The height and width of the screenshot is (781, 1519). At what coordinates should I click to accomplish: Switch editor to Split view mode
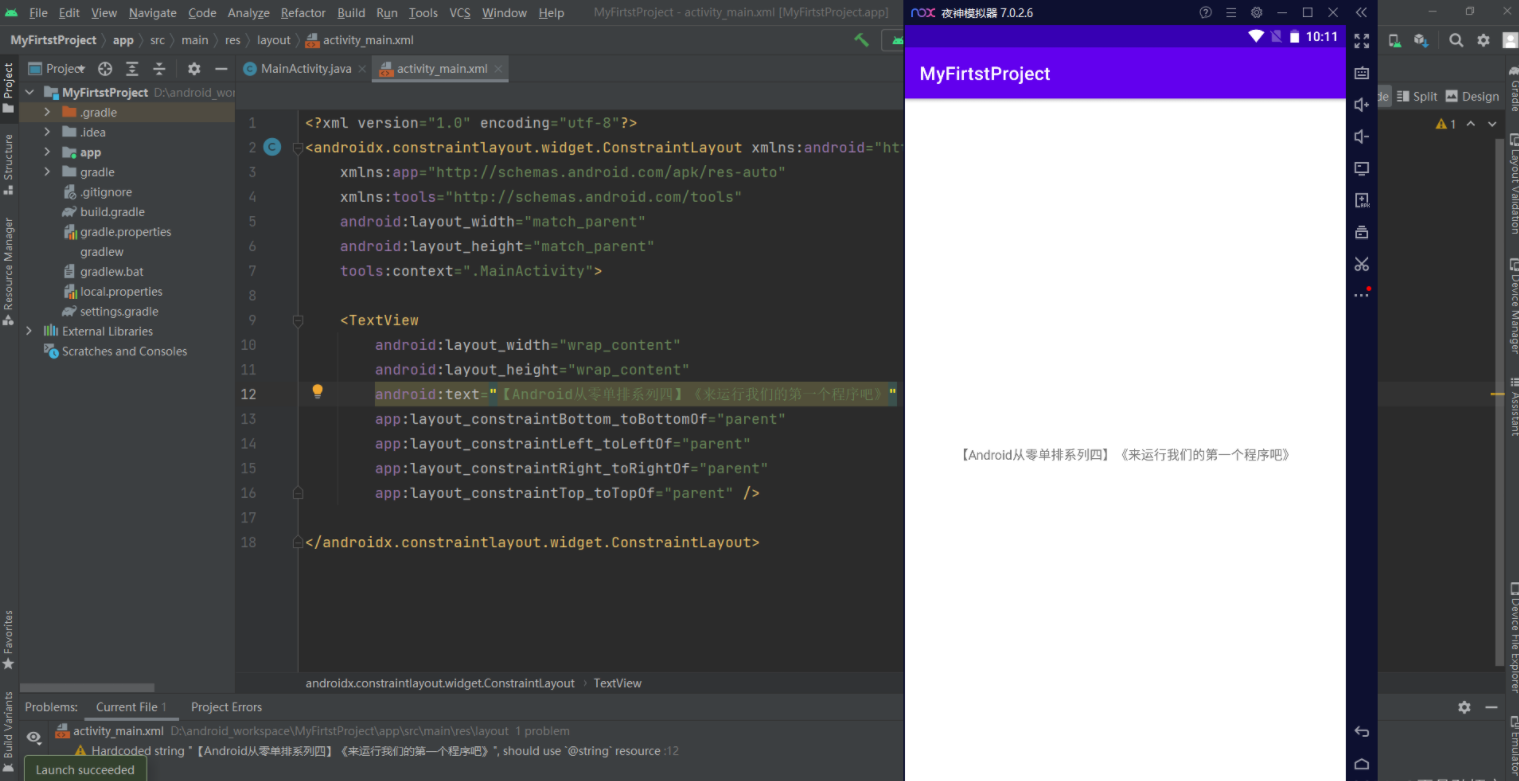(1417, 96)
